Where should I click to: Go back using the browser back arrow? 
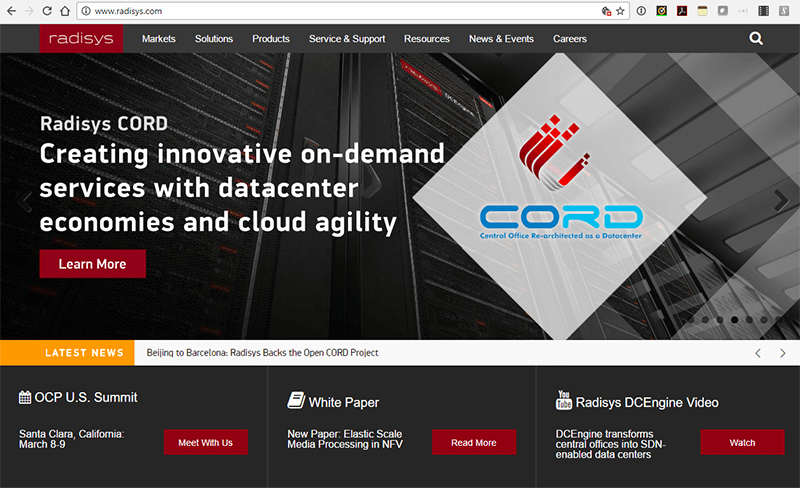click(9, 11)
